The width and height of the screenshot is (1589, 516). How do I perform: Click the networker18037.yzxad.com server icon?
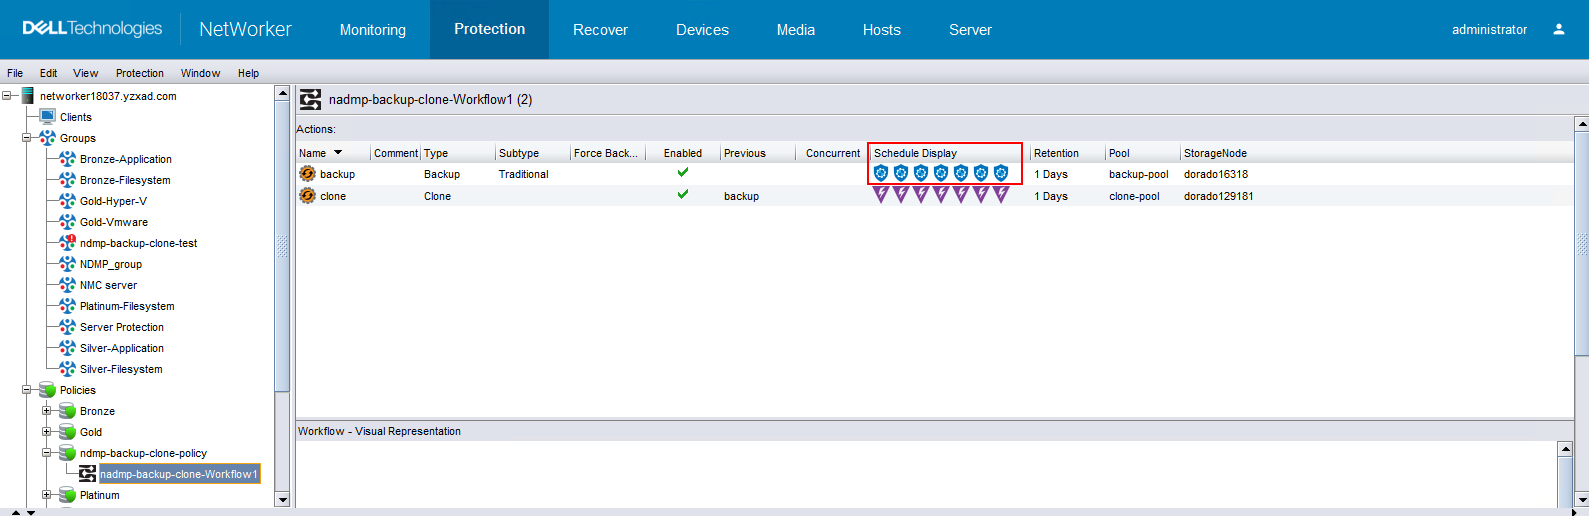click(28, 96)
